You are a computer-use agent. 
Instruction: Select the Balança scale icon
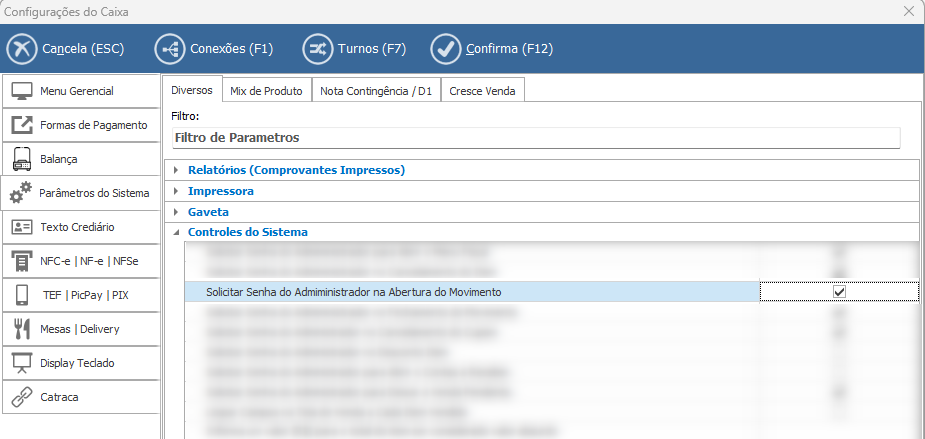(22, 159)
